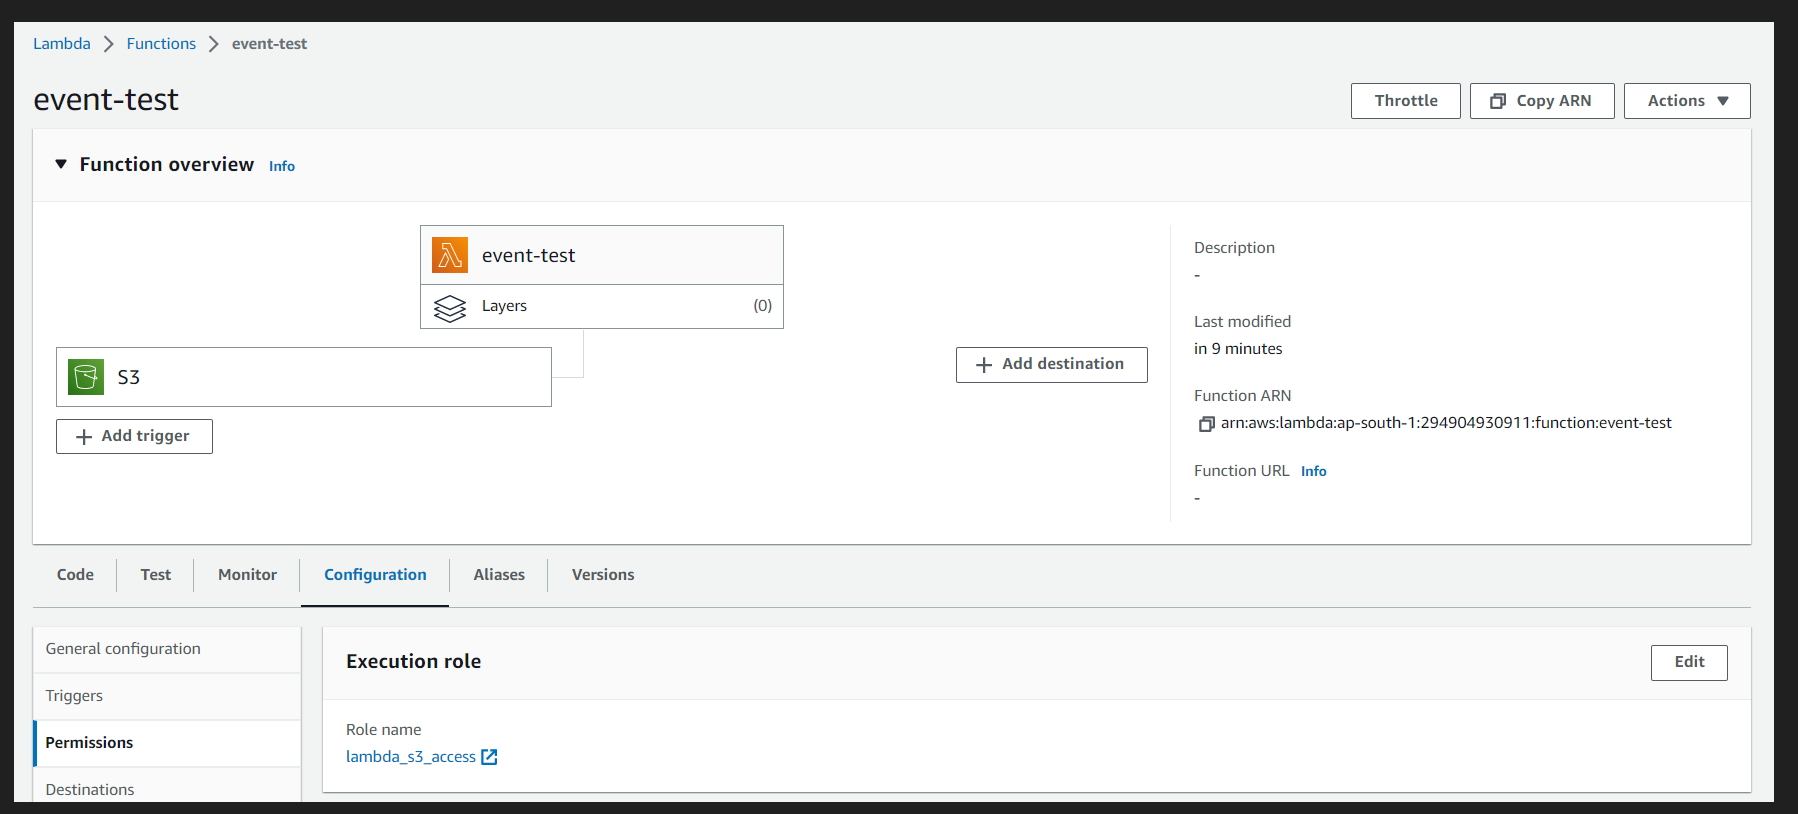Click the event-test page title
Screen dimensions: 1798x814
click(x=106, y=100)
